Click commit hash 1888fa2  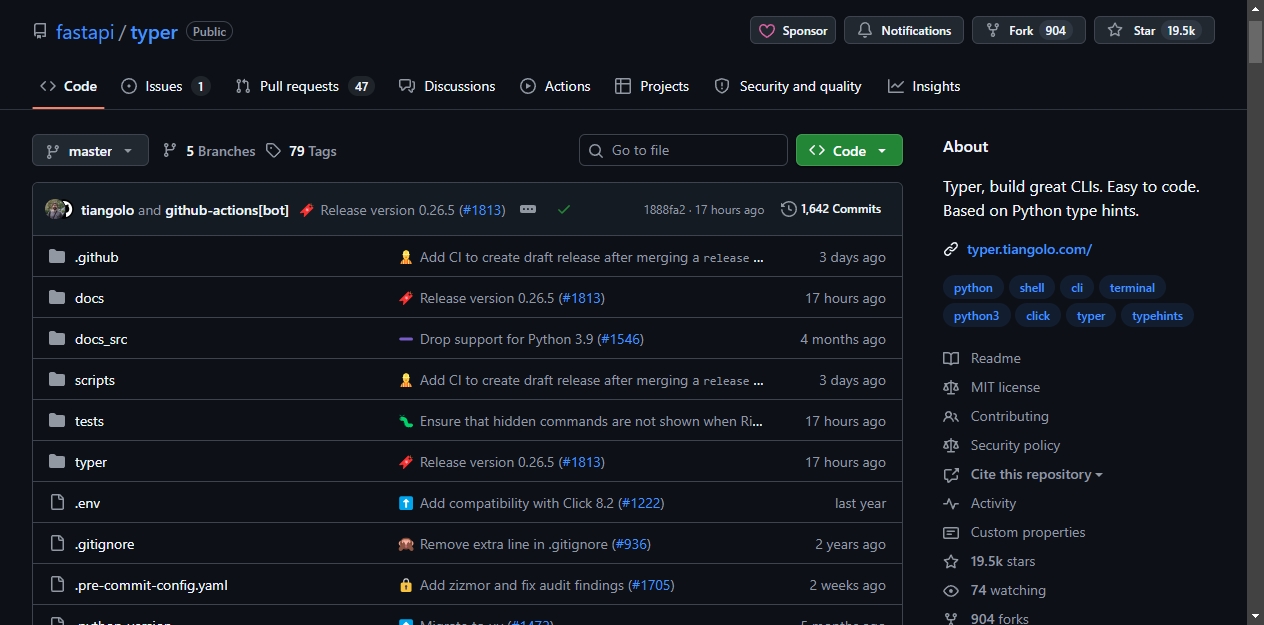coord(665,210)
